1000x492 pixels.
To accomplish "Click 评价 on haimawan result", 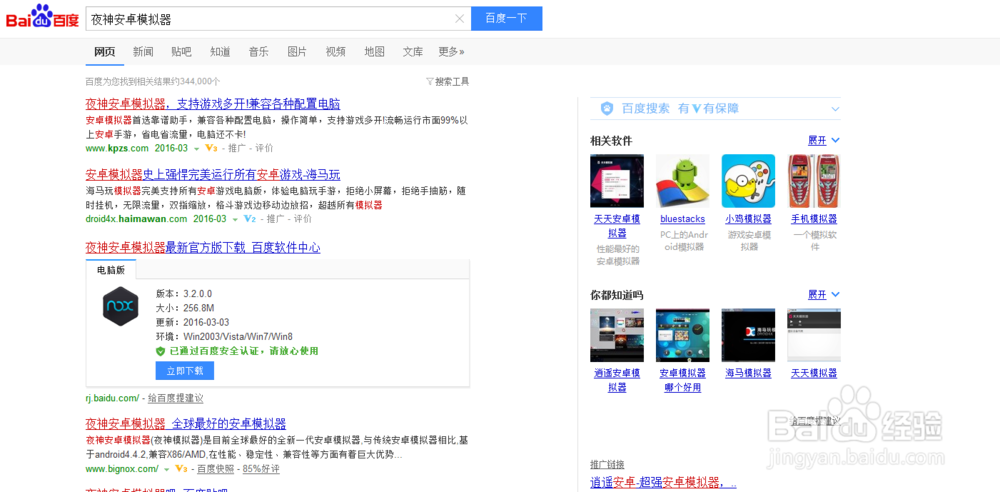I will coord(302,219).
